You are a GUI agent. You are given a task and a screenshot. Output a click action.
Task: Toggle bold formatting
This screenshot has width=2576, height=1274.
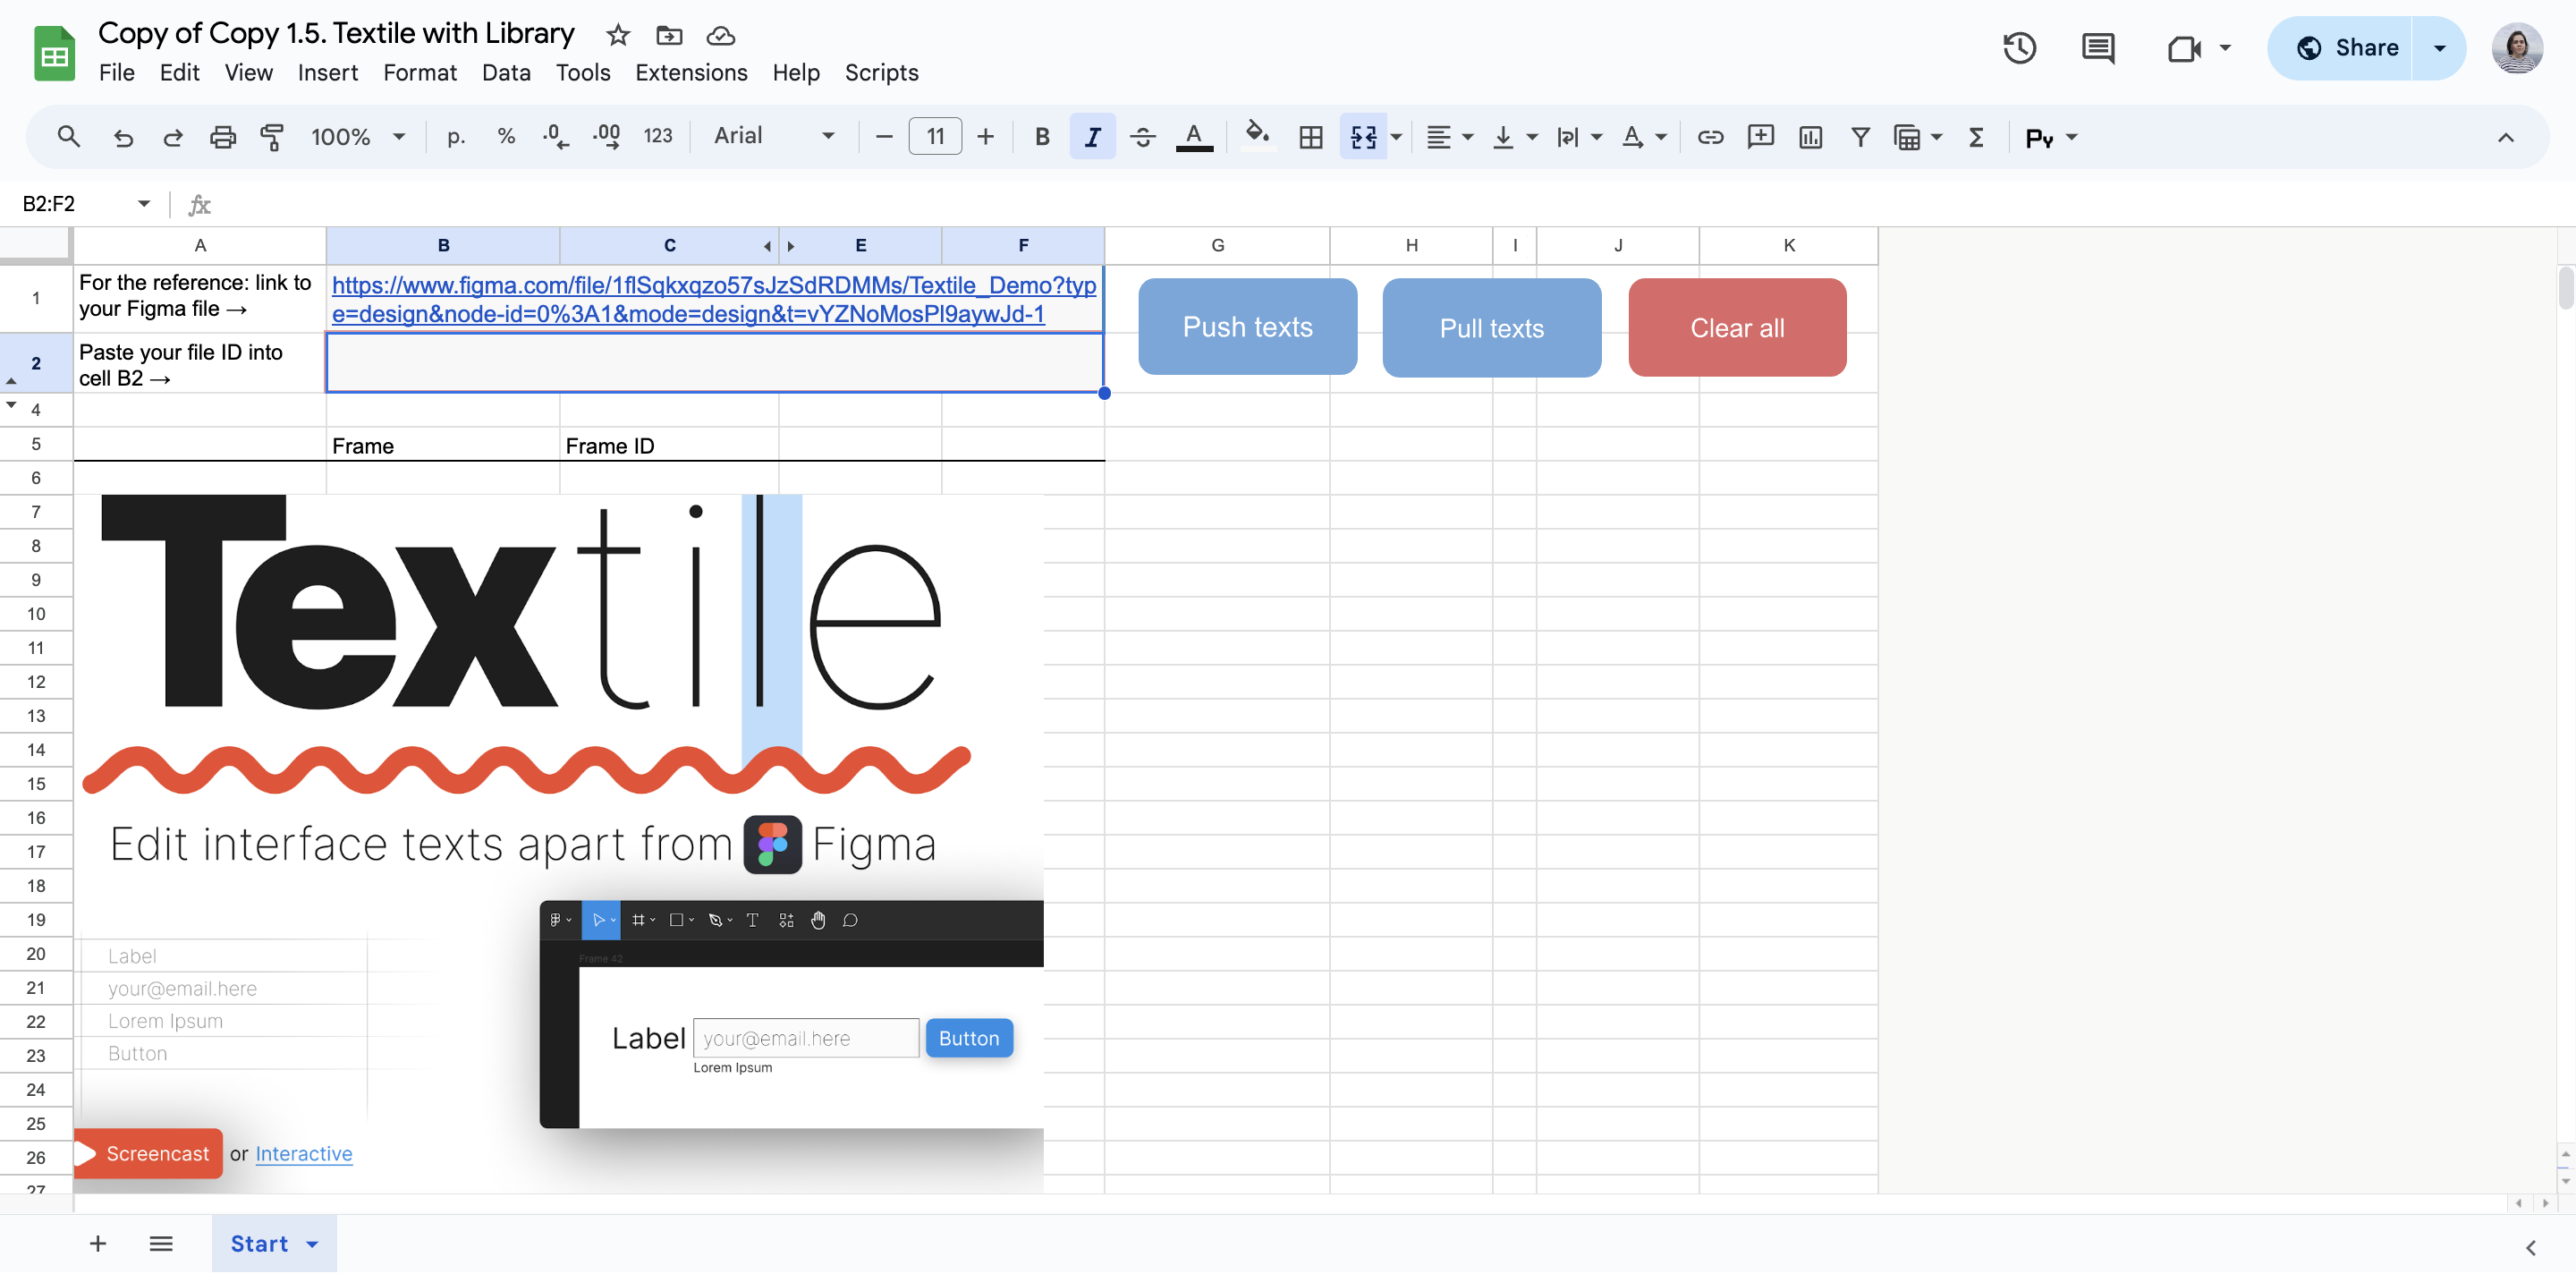point(1042,137)
